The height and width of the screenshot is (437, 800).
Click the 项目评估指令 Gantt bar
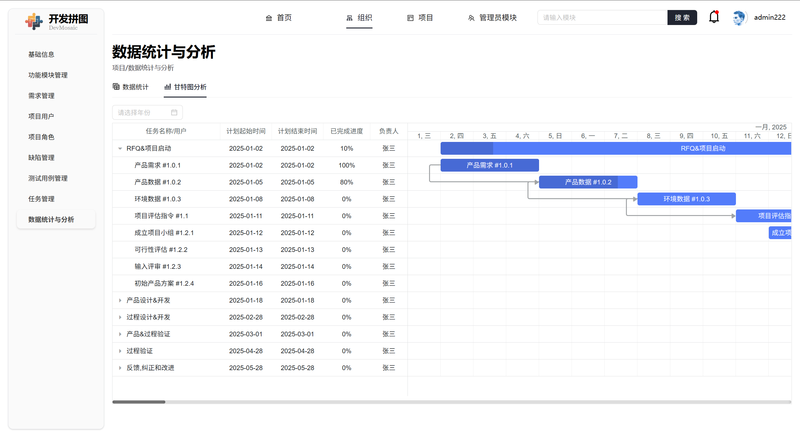tap(764, 216)
